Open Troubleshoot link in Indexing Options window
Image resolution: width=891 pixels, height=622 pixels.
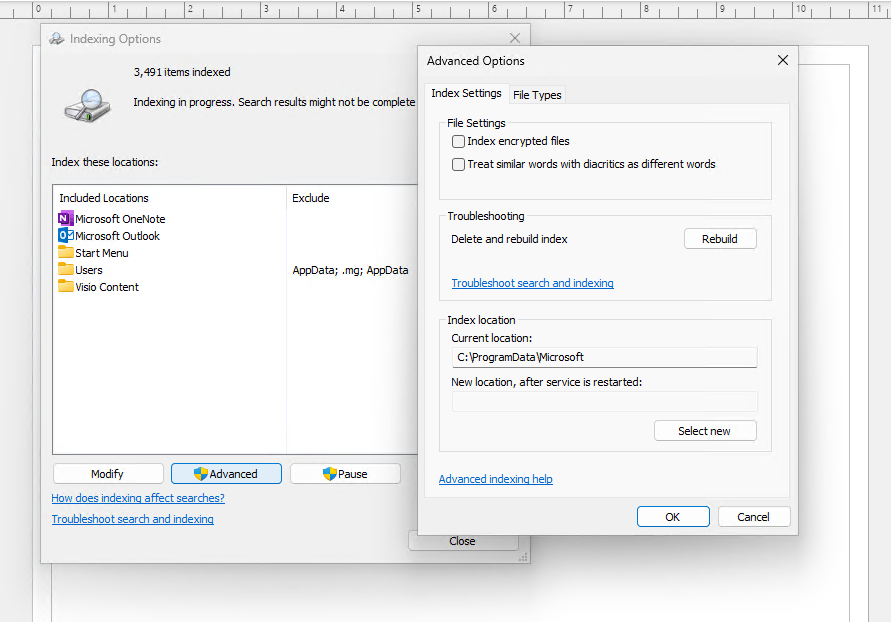pyautogui.click(x=132, y=519)
